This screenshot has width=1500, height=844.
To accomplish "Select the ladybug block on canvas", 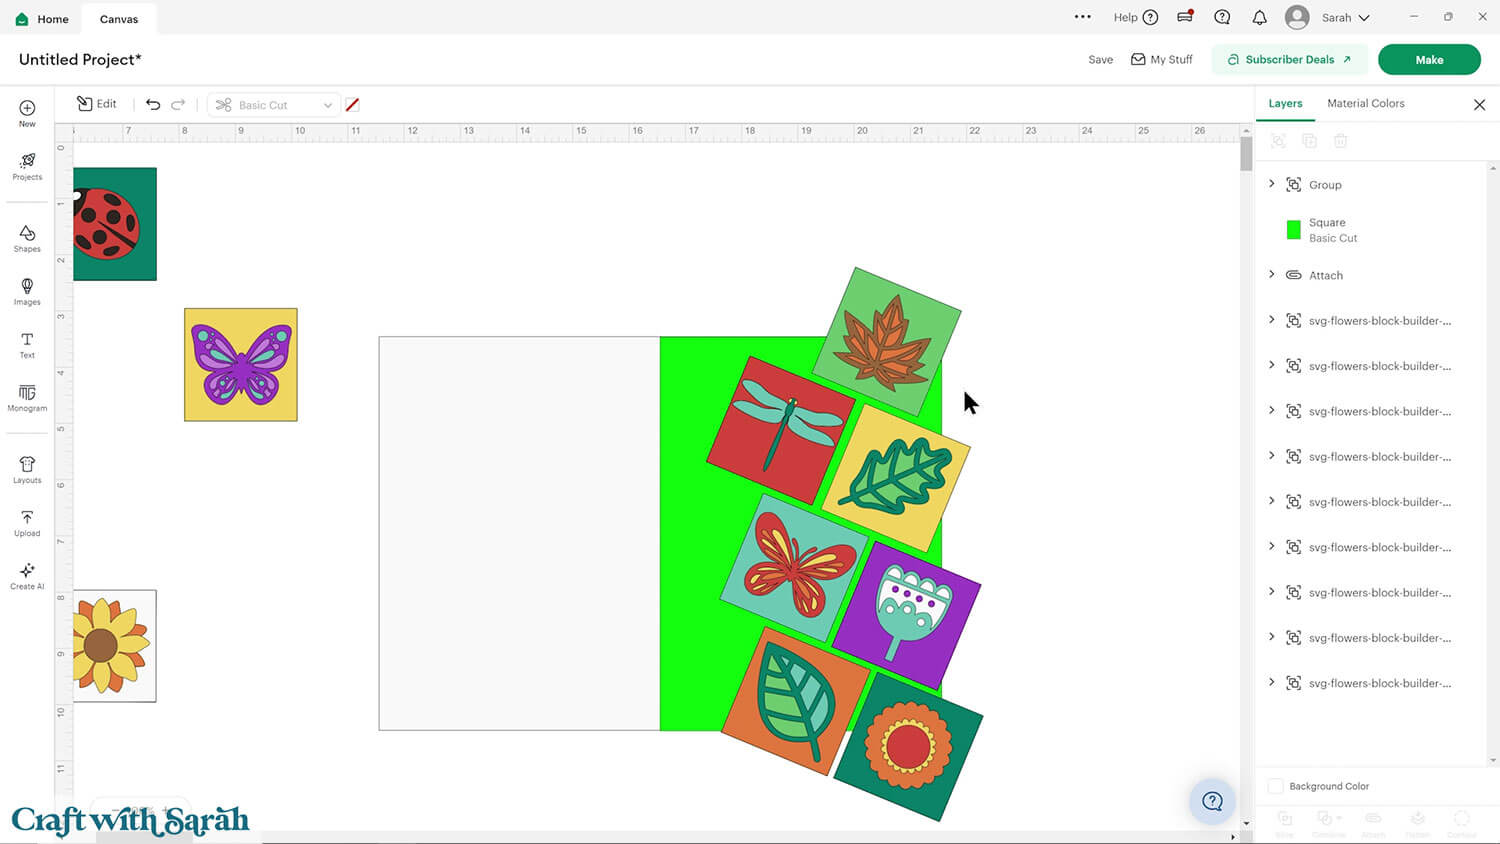I will point(115,224).
